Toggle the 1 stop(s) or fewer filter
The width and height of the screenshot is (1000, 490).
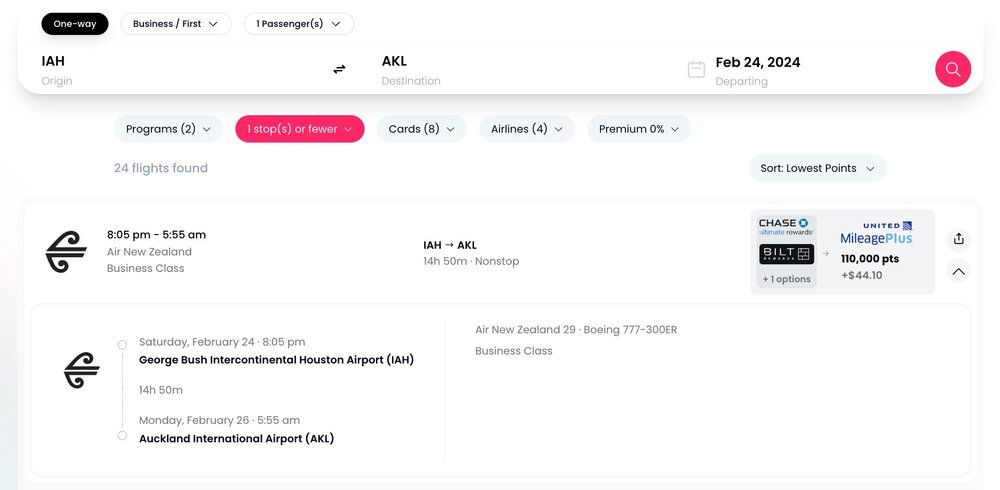(299, 129)
